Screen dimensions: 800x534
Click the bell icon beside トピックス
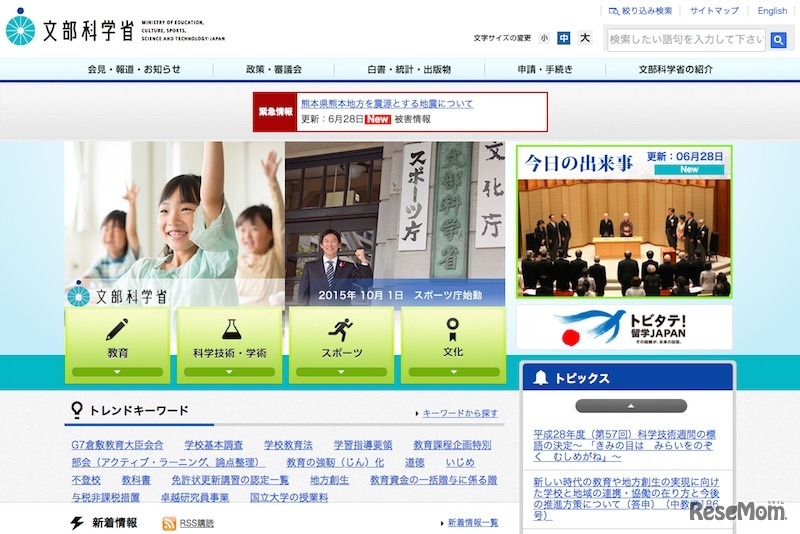pos(540,378)
